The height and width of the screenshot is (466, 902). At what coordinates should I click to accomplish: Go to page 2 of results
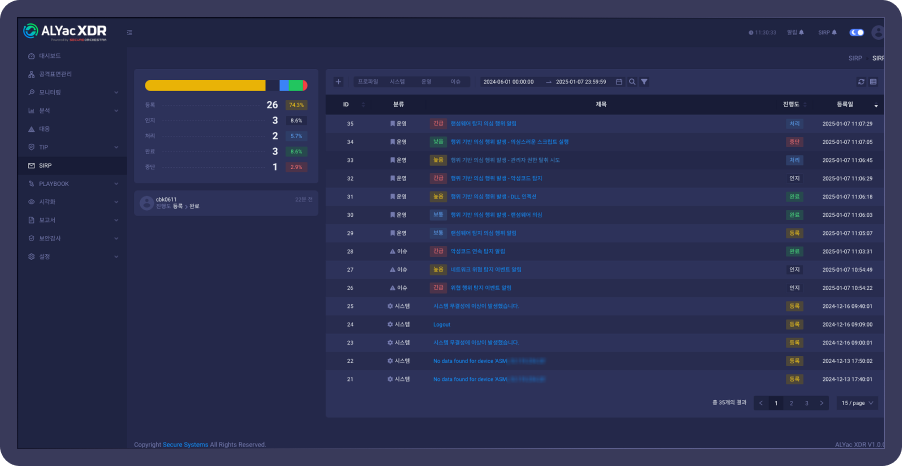point(791,402)
